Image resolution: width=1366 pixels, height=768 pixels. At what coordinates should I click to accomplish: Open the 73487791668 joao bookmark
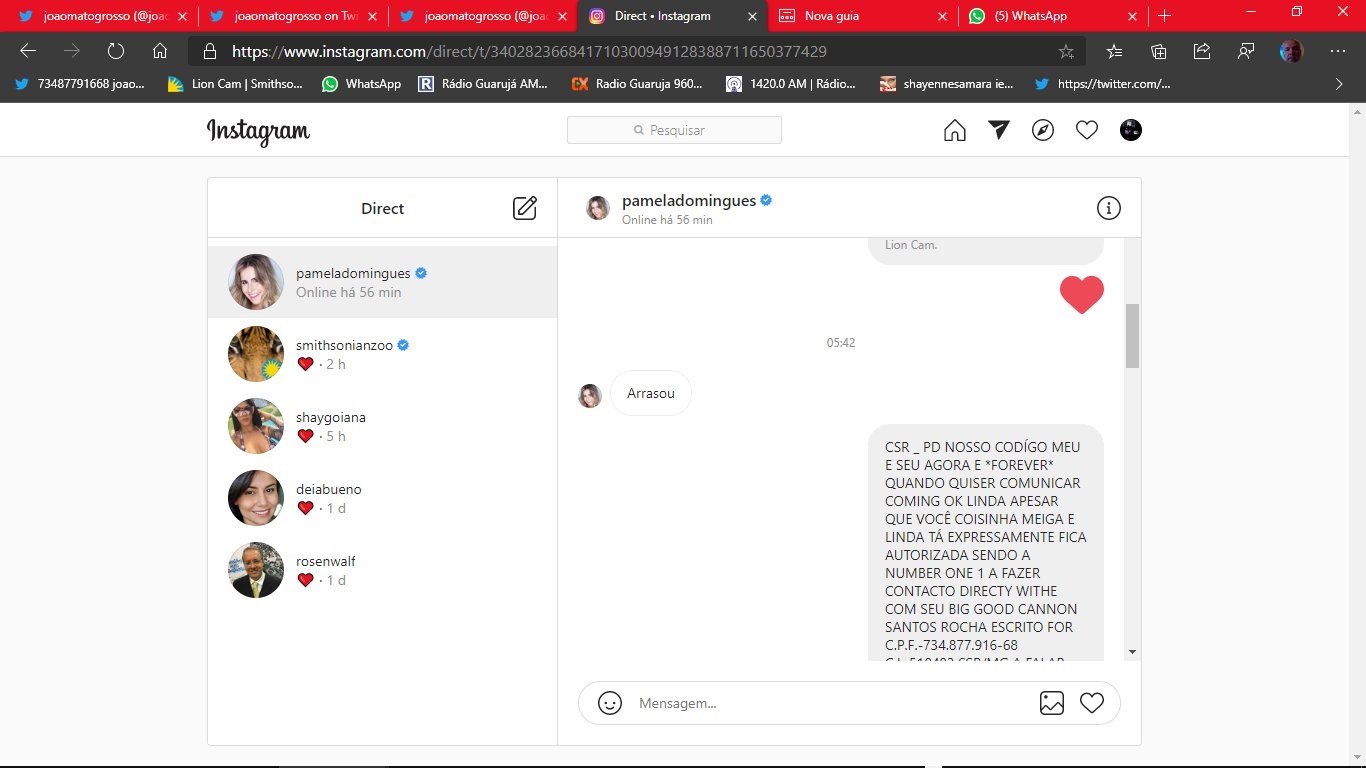pyautogui.click(x=80, y=84)
